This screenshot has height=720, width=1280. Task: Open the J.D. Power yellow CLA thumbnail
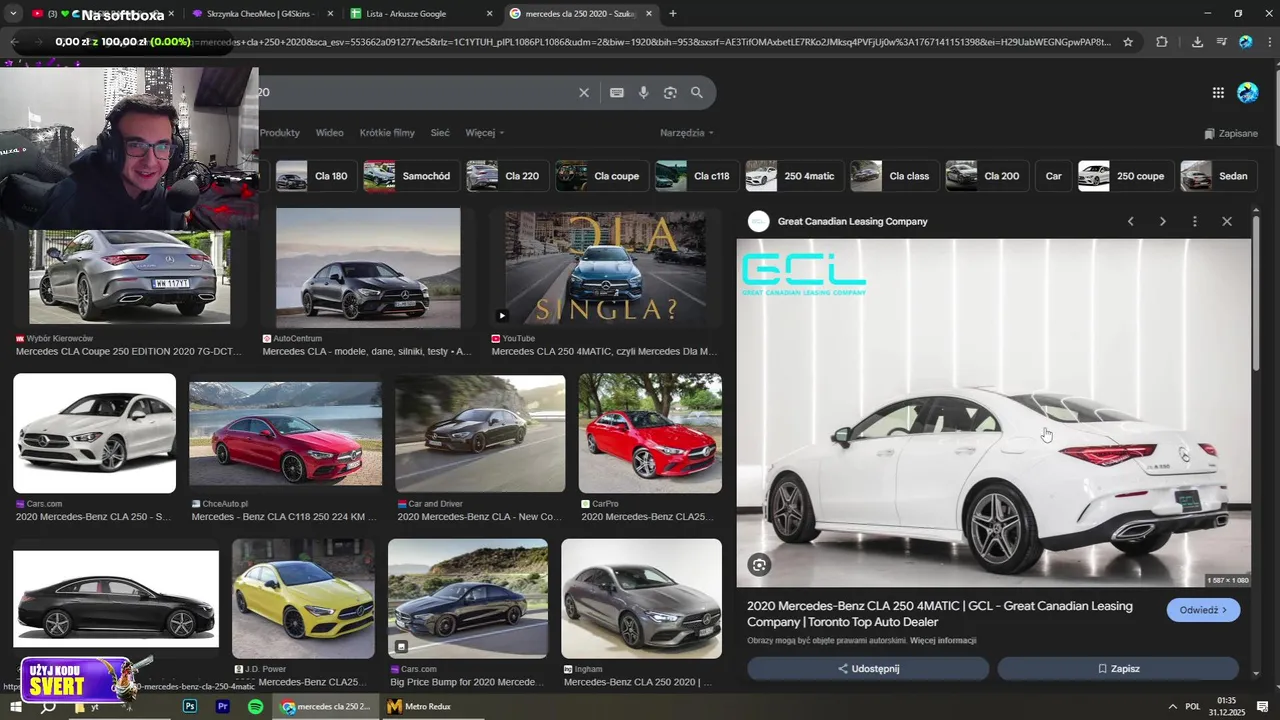pyautogui.click(x=303, y=598)
